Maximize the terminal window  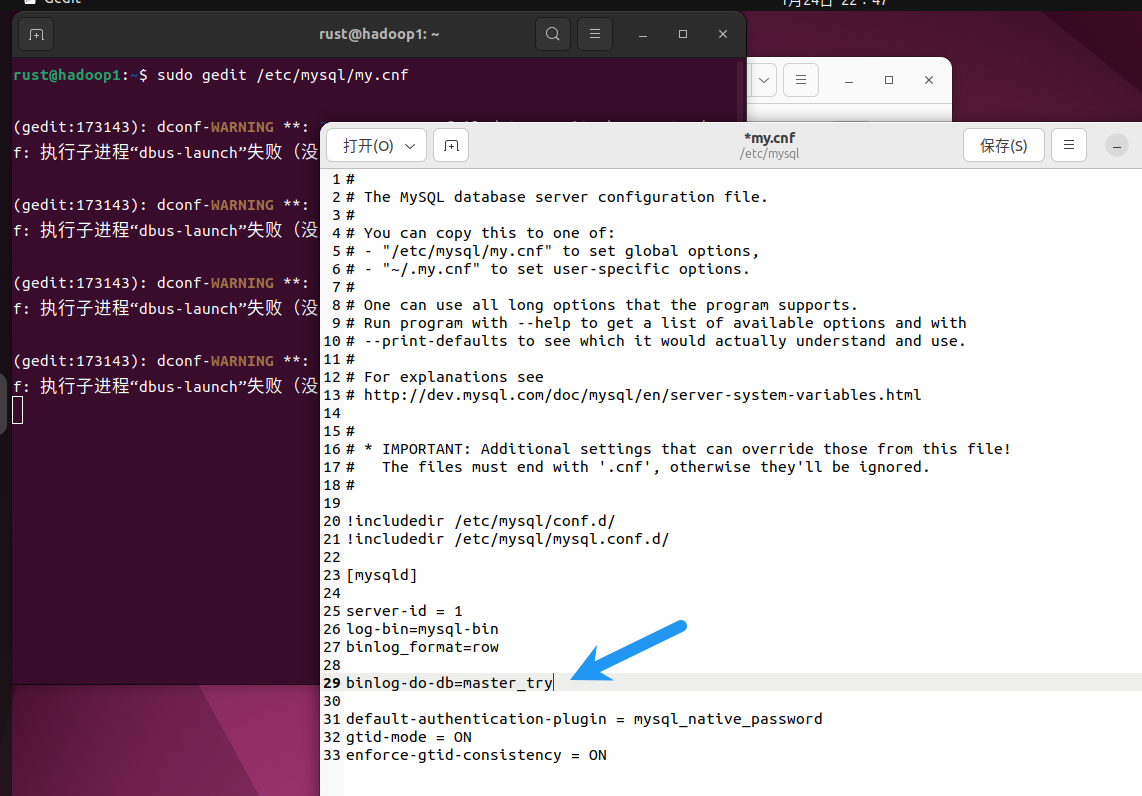point(682,34)
